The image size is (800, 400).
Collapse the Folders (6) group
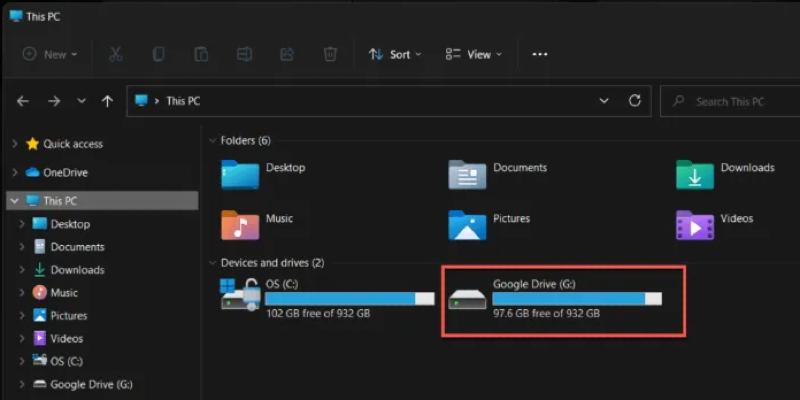(x=212, y=141)
